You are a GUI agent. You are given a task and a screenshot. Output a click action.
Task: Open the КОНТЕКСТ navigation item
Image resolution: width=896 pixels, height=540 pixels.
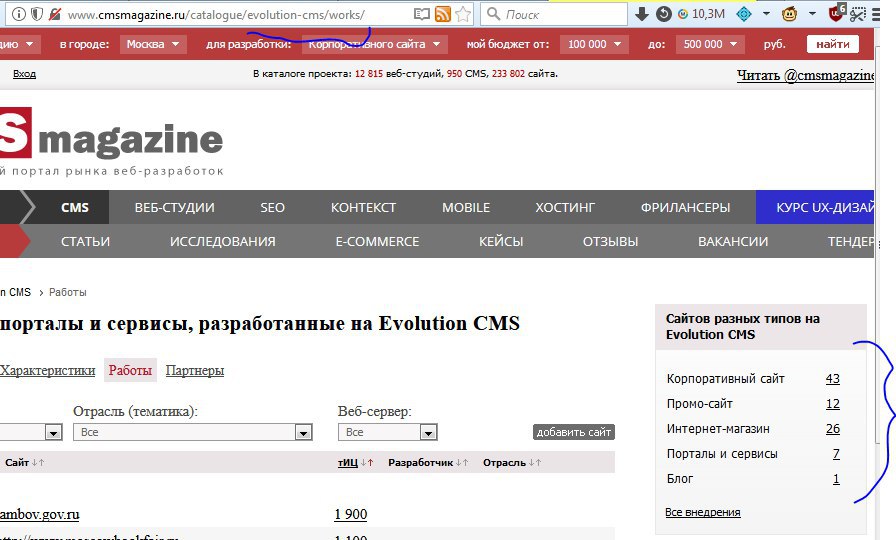tap(363, 207)
